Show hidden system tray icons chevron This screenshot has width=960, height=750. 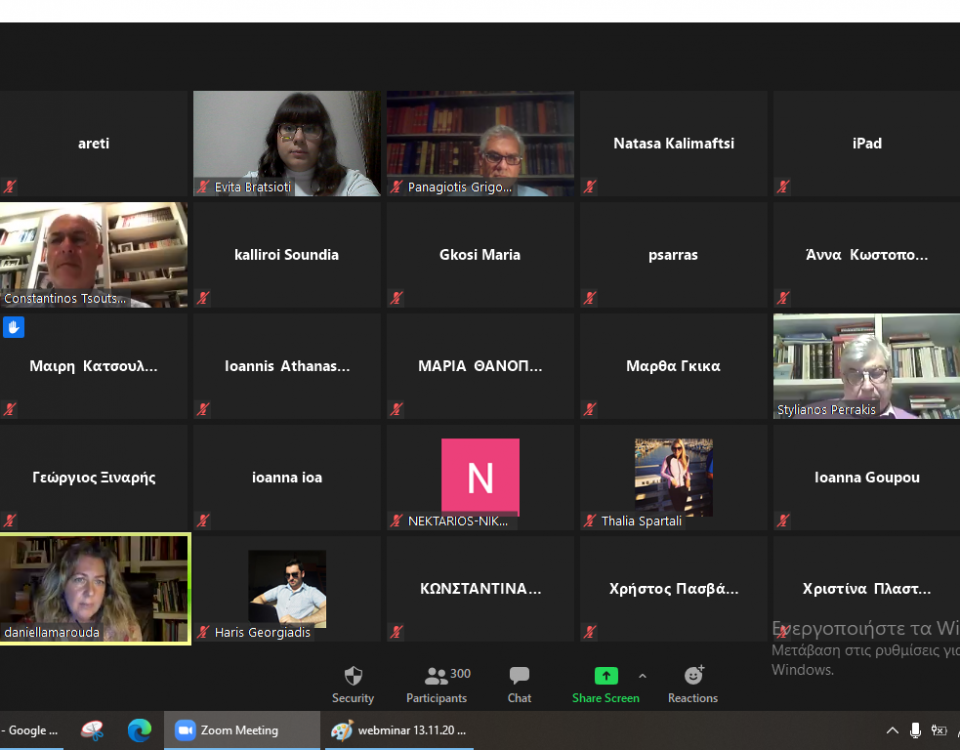892,730
